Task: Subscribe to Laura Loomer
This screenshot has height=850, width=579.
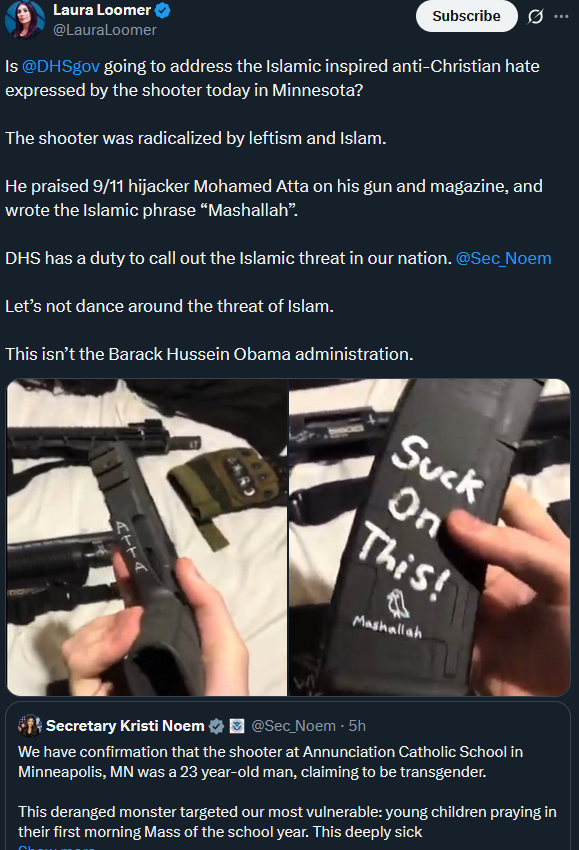Action: 466,16
